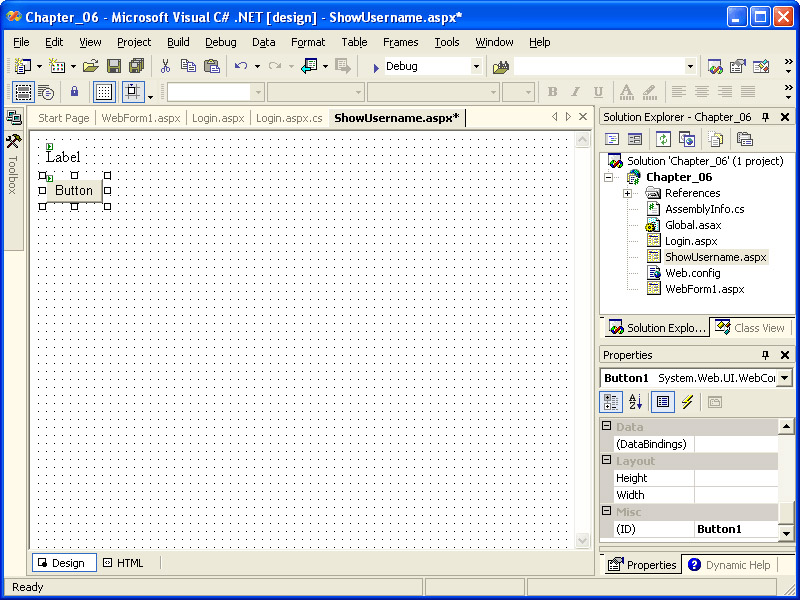
Task: Toggle Categorized view in Properties panel
Action: (x=610, y=402)
